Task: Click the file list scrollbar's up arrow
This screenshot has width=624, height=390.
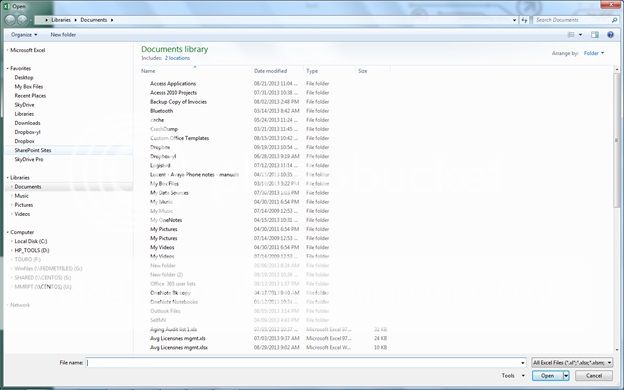Action: pyautogui.click(x=617, y=69)
